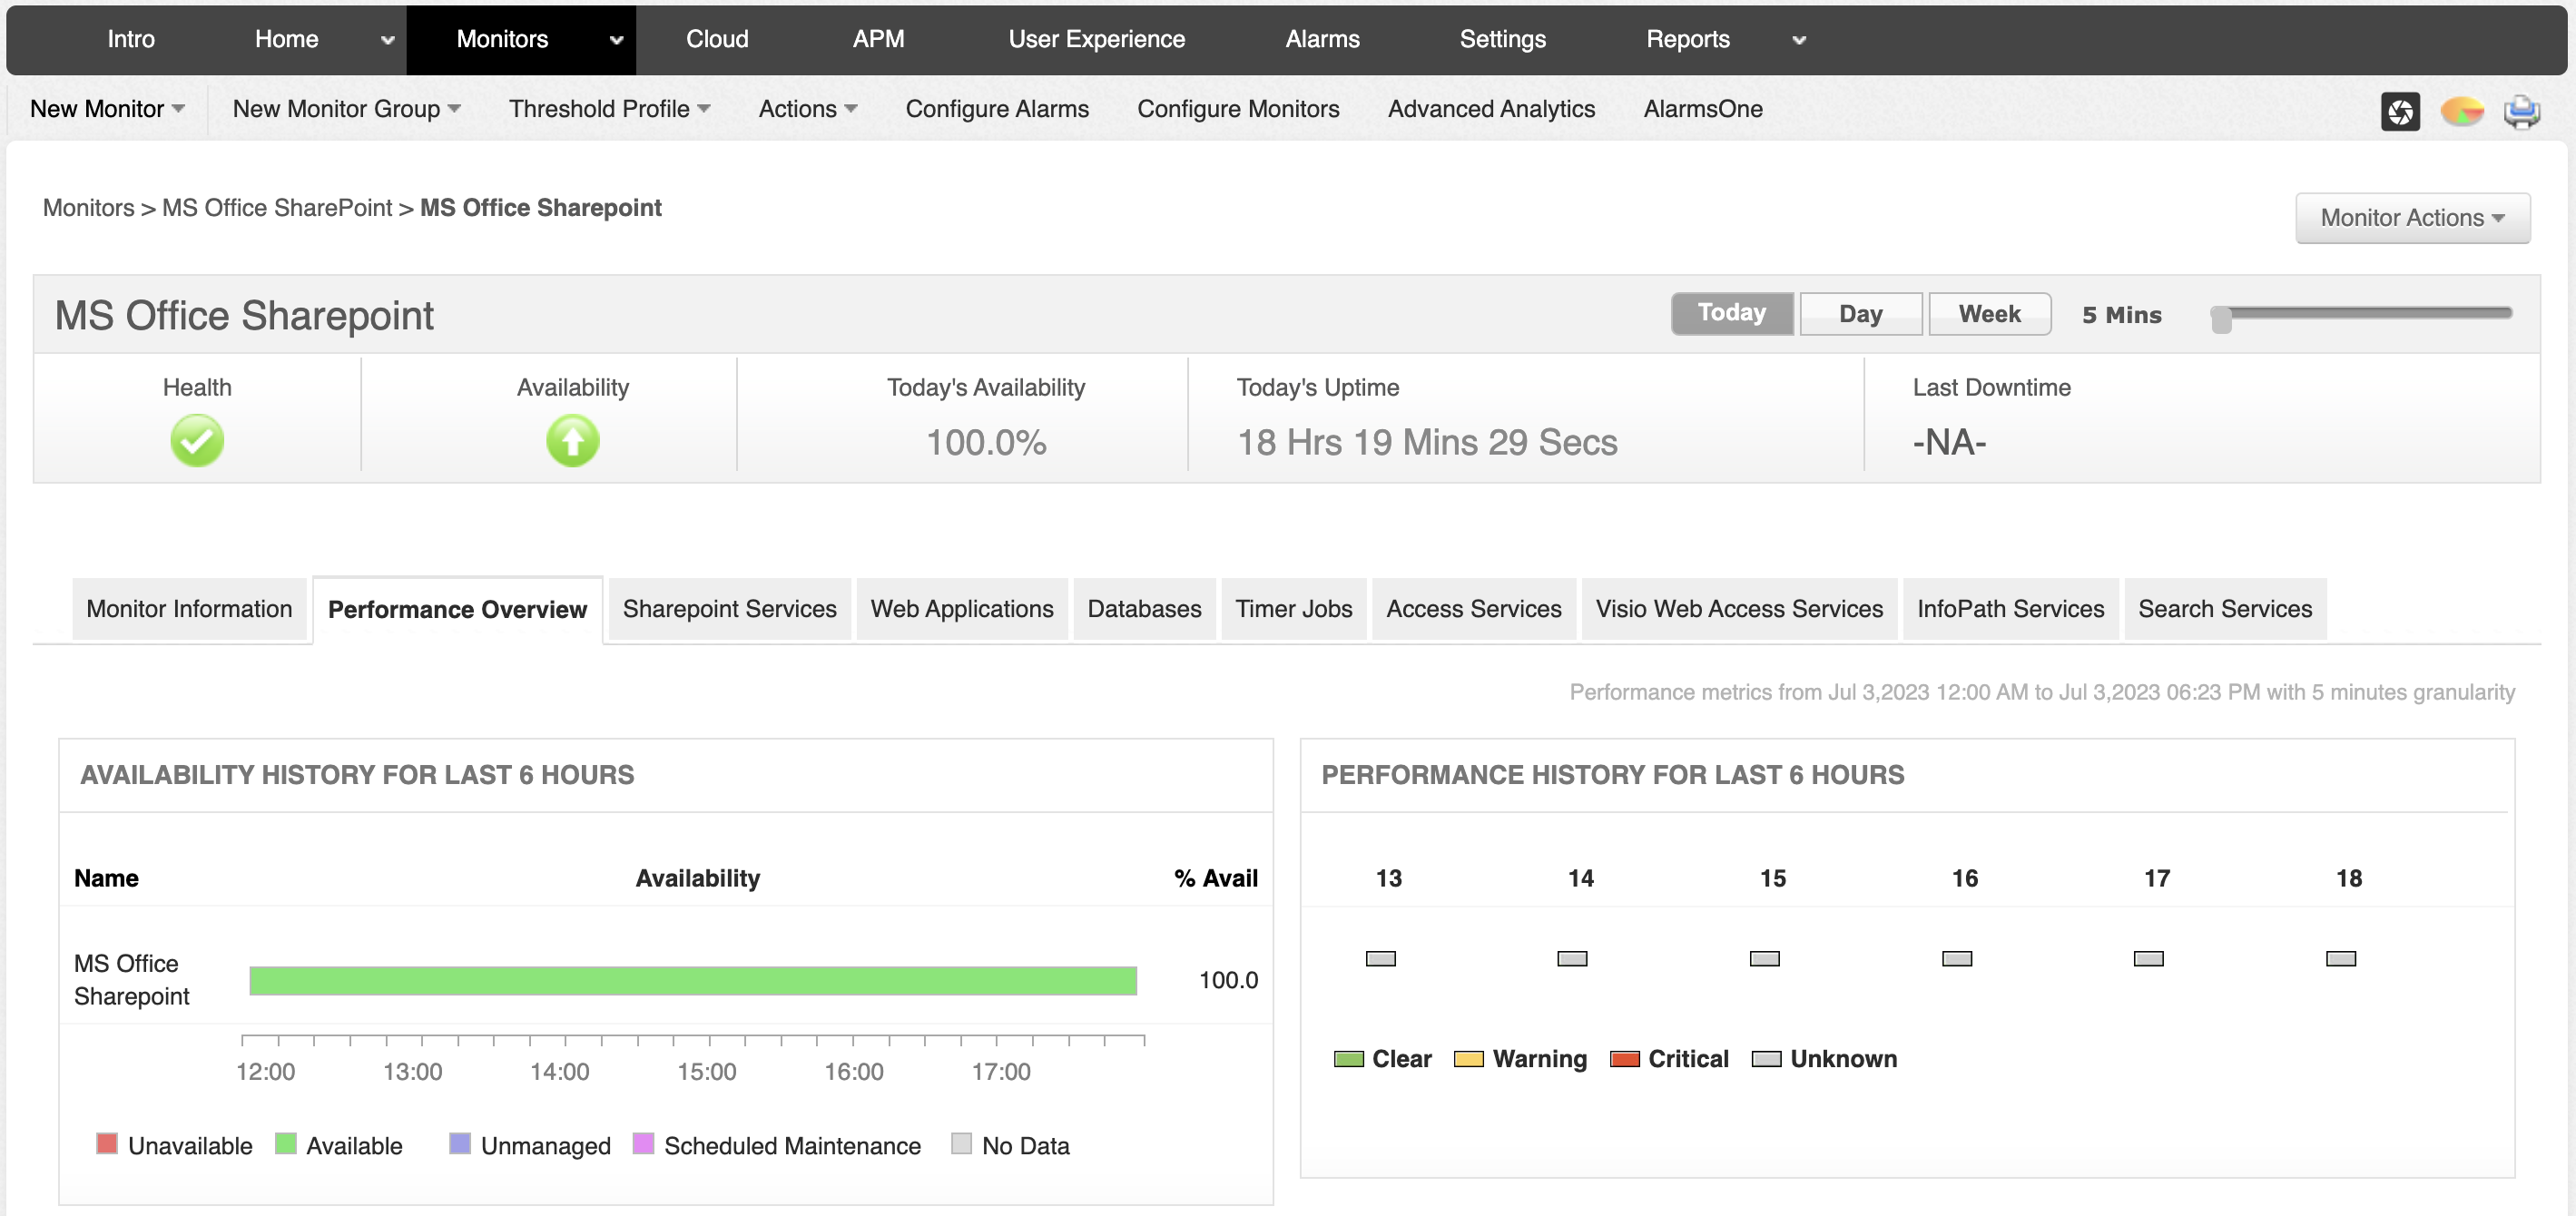The height and width of the screenshot is (1216, 2576).
Task: Click the green Availability up-arrow icon
Action: coord(572,441)
